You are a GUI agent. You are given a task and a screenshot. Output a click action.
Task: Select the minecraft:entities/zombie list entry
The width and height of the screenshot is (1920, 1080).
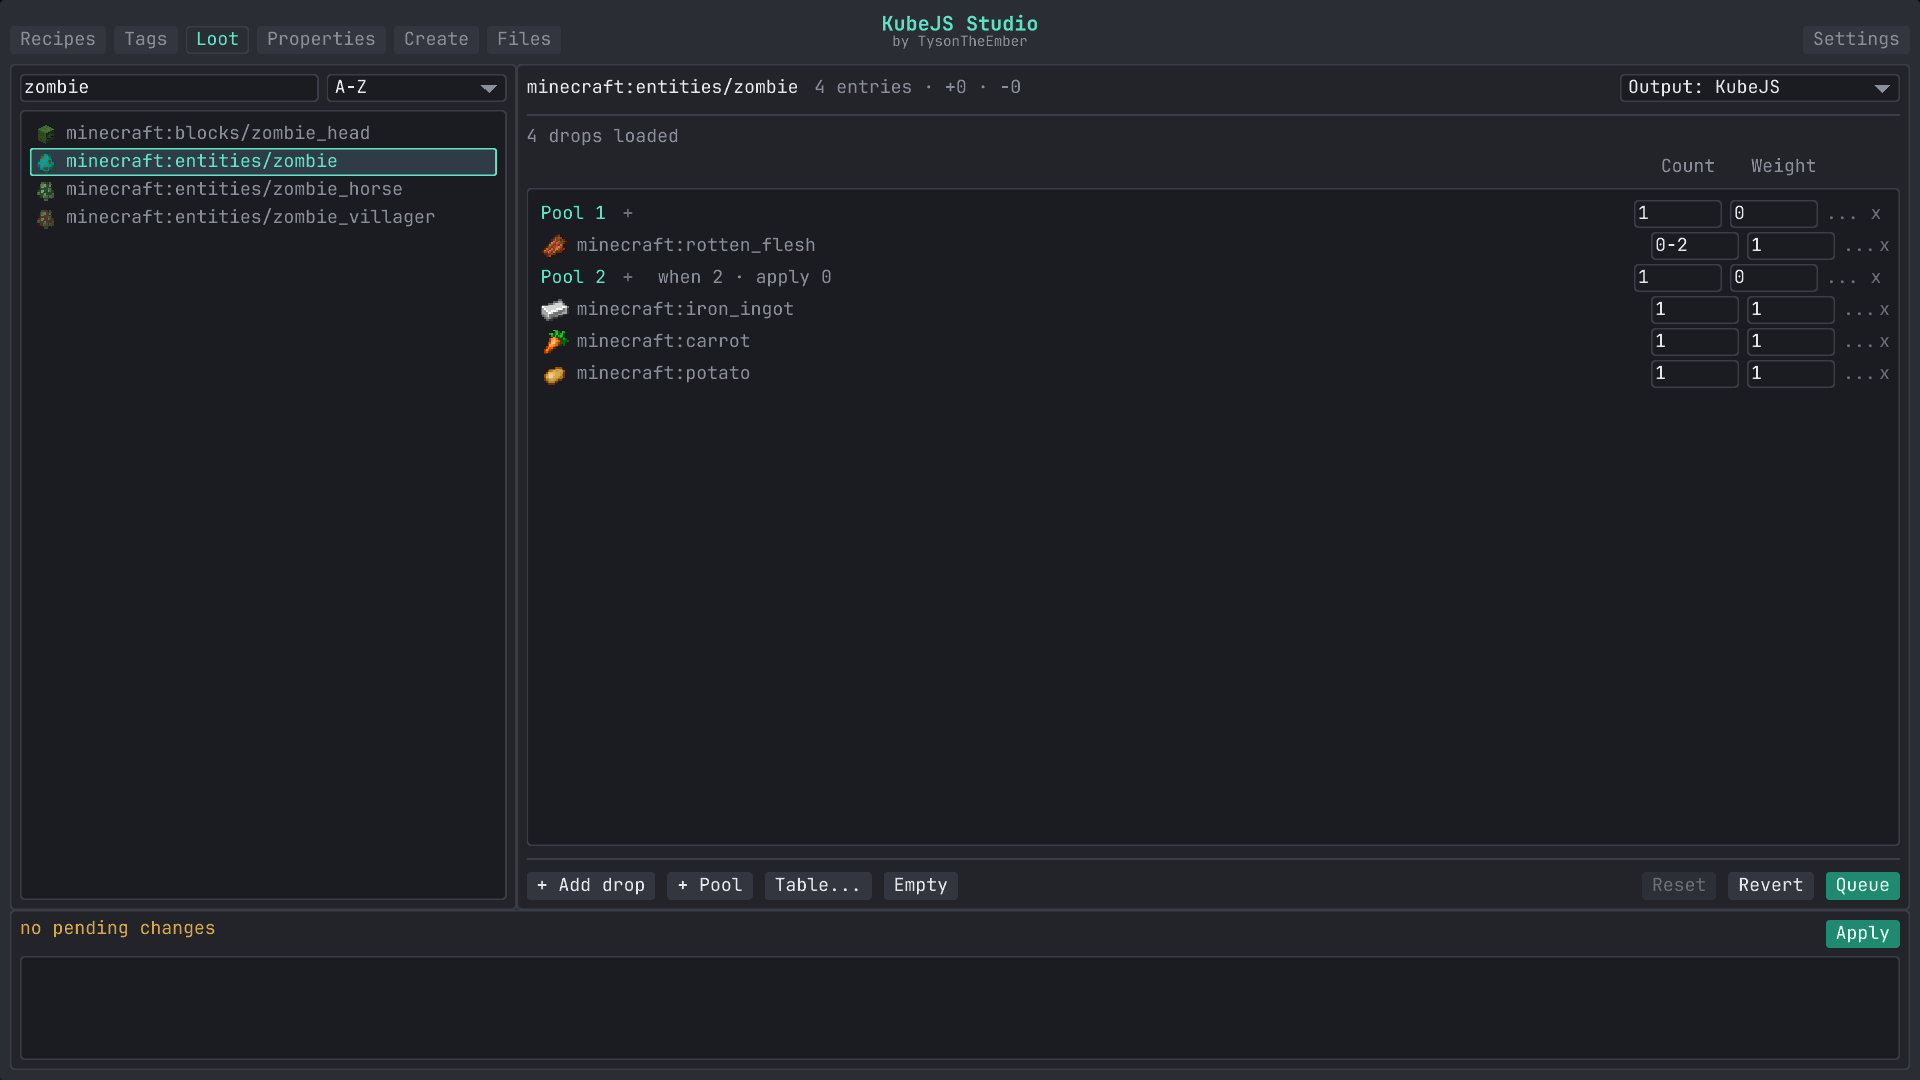point(263,162)
